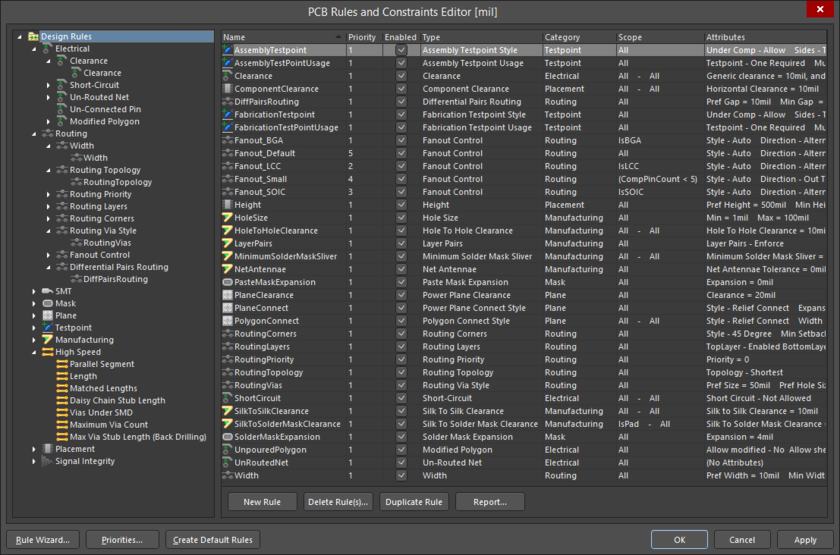Viewport: 840px width, 555px height.
Task: Click the Plane category icon in tree
Action: [x=47, y=316]
